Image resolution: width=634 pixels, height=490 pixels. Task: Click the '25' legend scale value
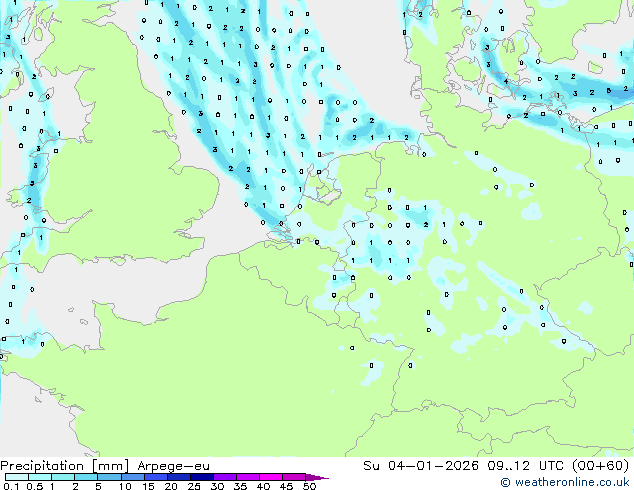pos(194,486)
